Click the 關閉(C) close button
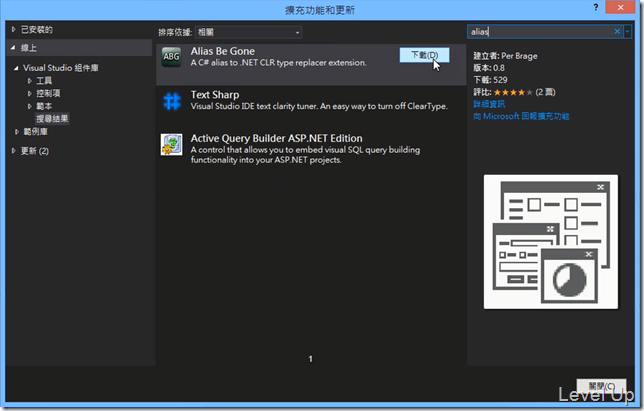This screenshot has width=644, height=411. click(601, 386)
